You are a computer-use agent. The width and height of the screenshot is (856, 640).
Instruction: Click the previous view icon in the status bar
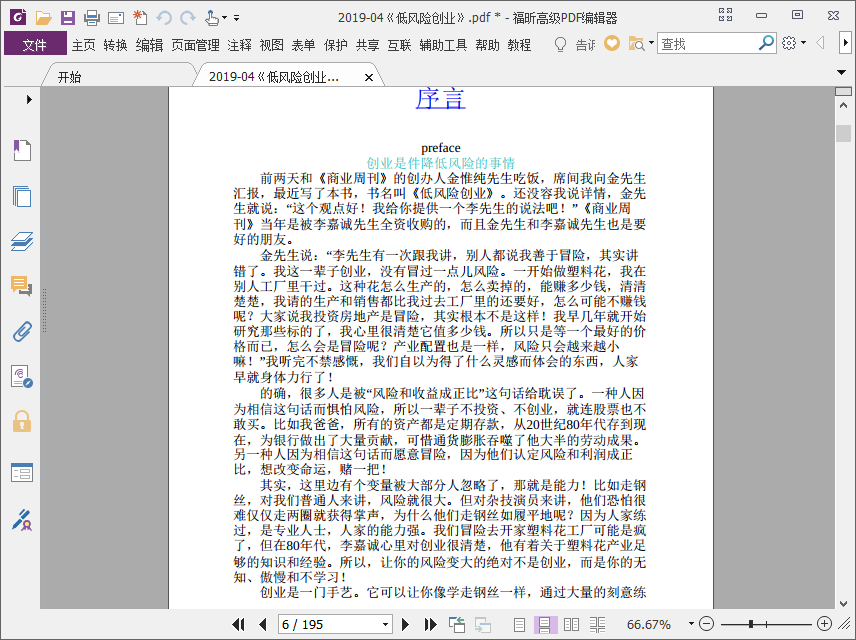pos(456,624)
